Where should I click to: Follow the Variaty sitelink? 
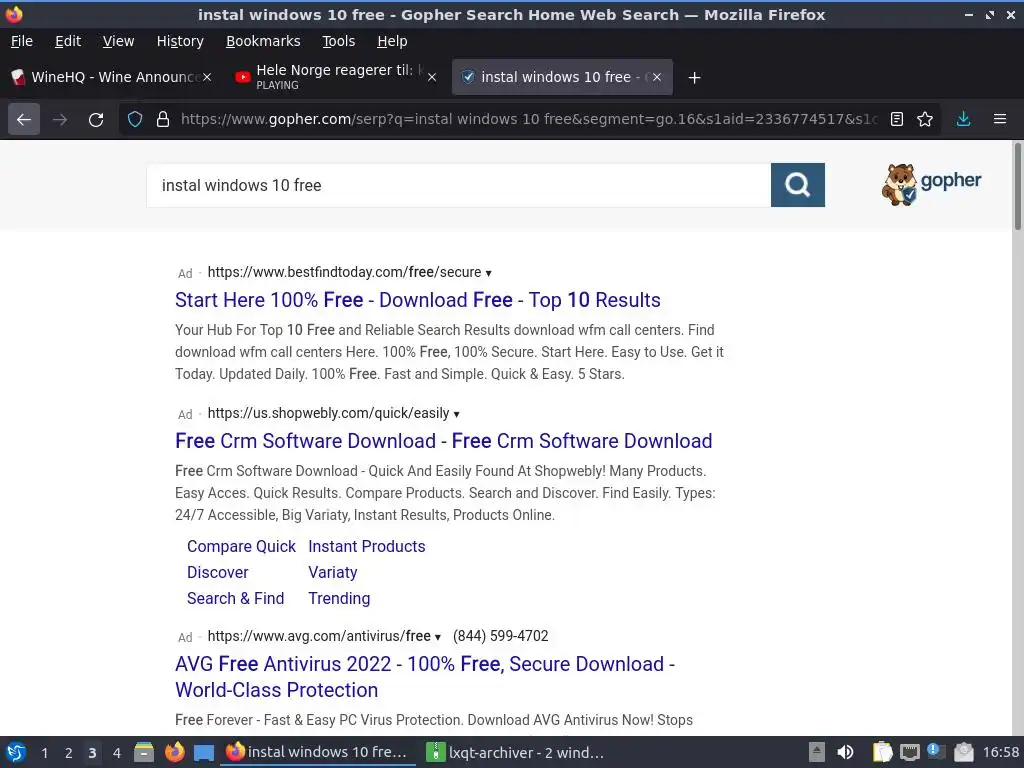tap(332, 573)
